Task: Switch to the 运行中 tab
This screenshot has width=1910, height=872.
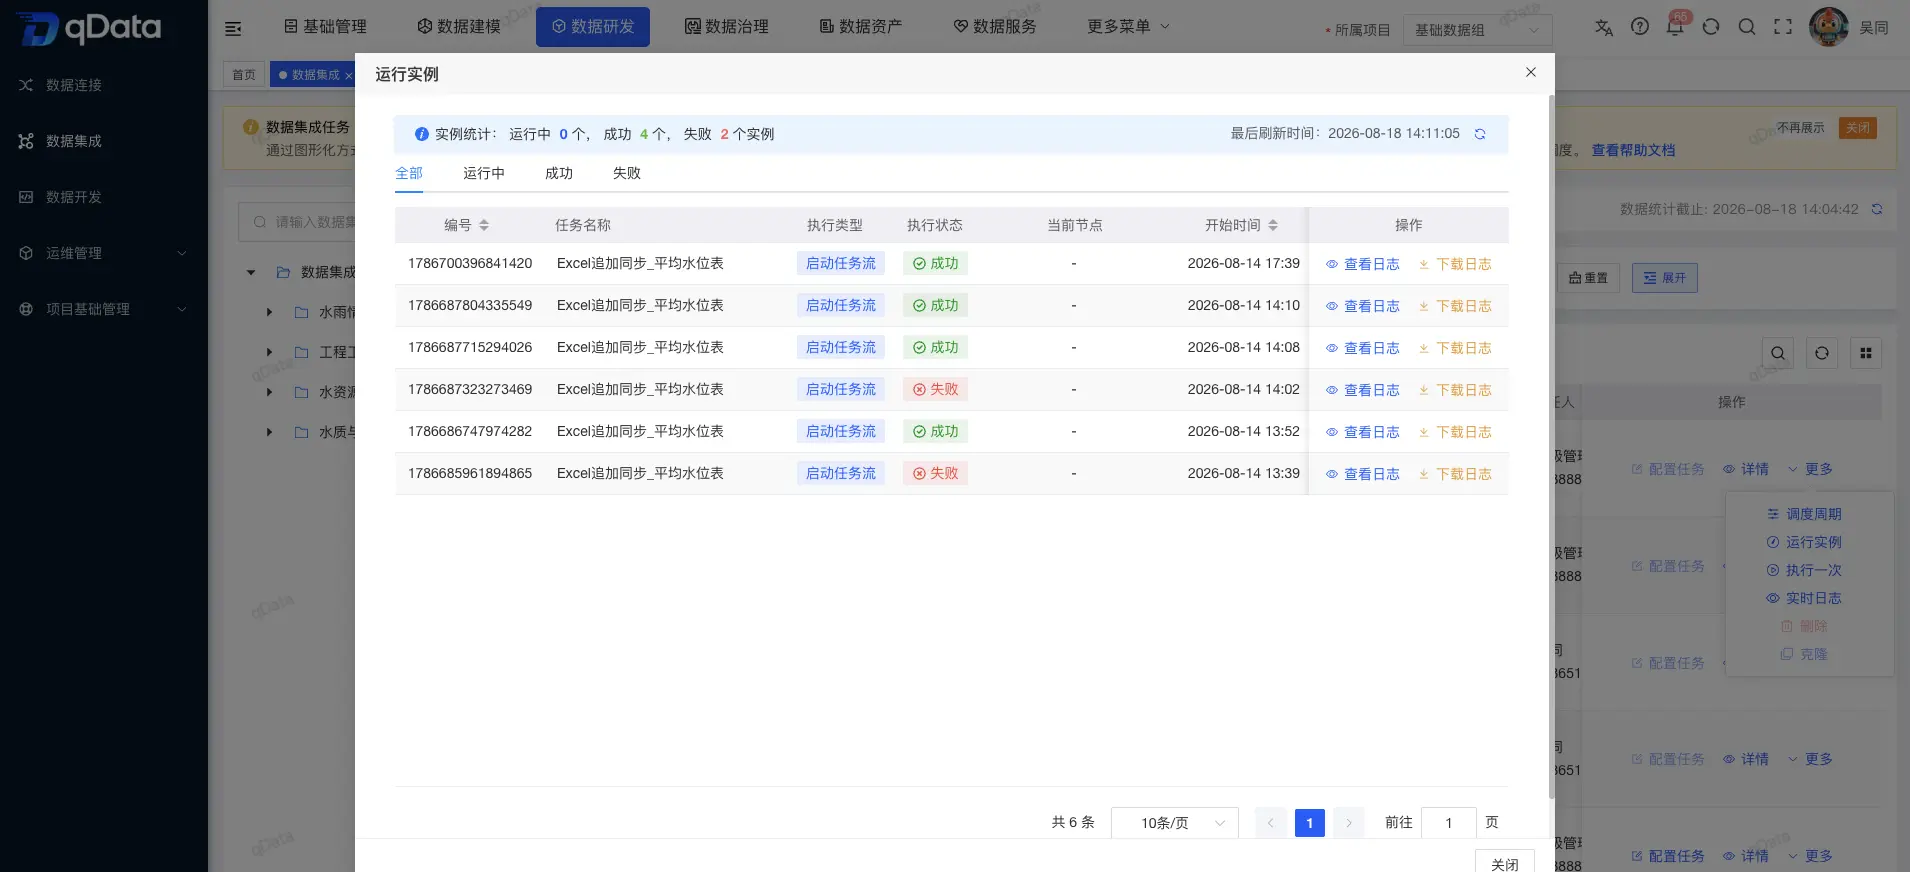Action: point(484,173)
